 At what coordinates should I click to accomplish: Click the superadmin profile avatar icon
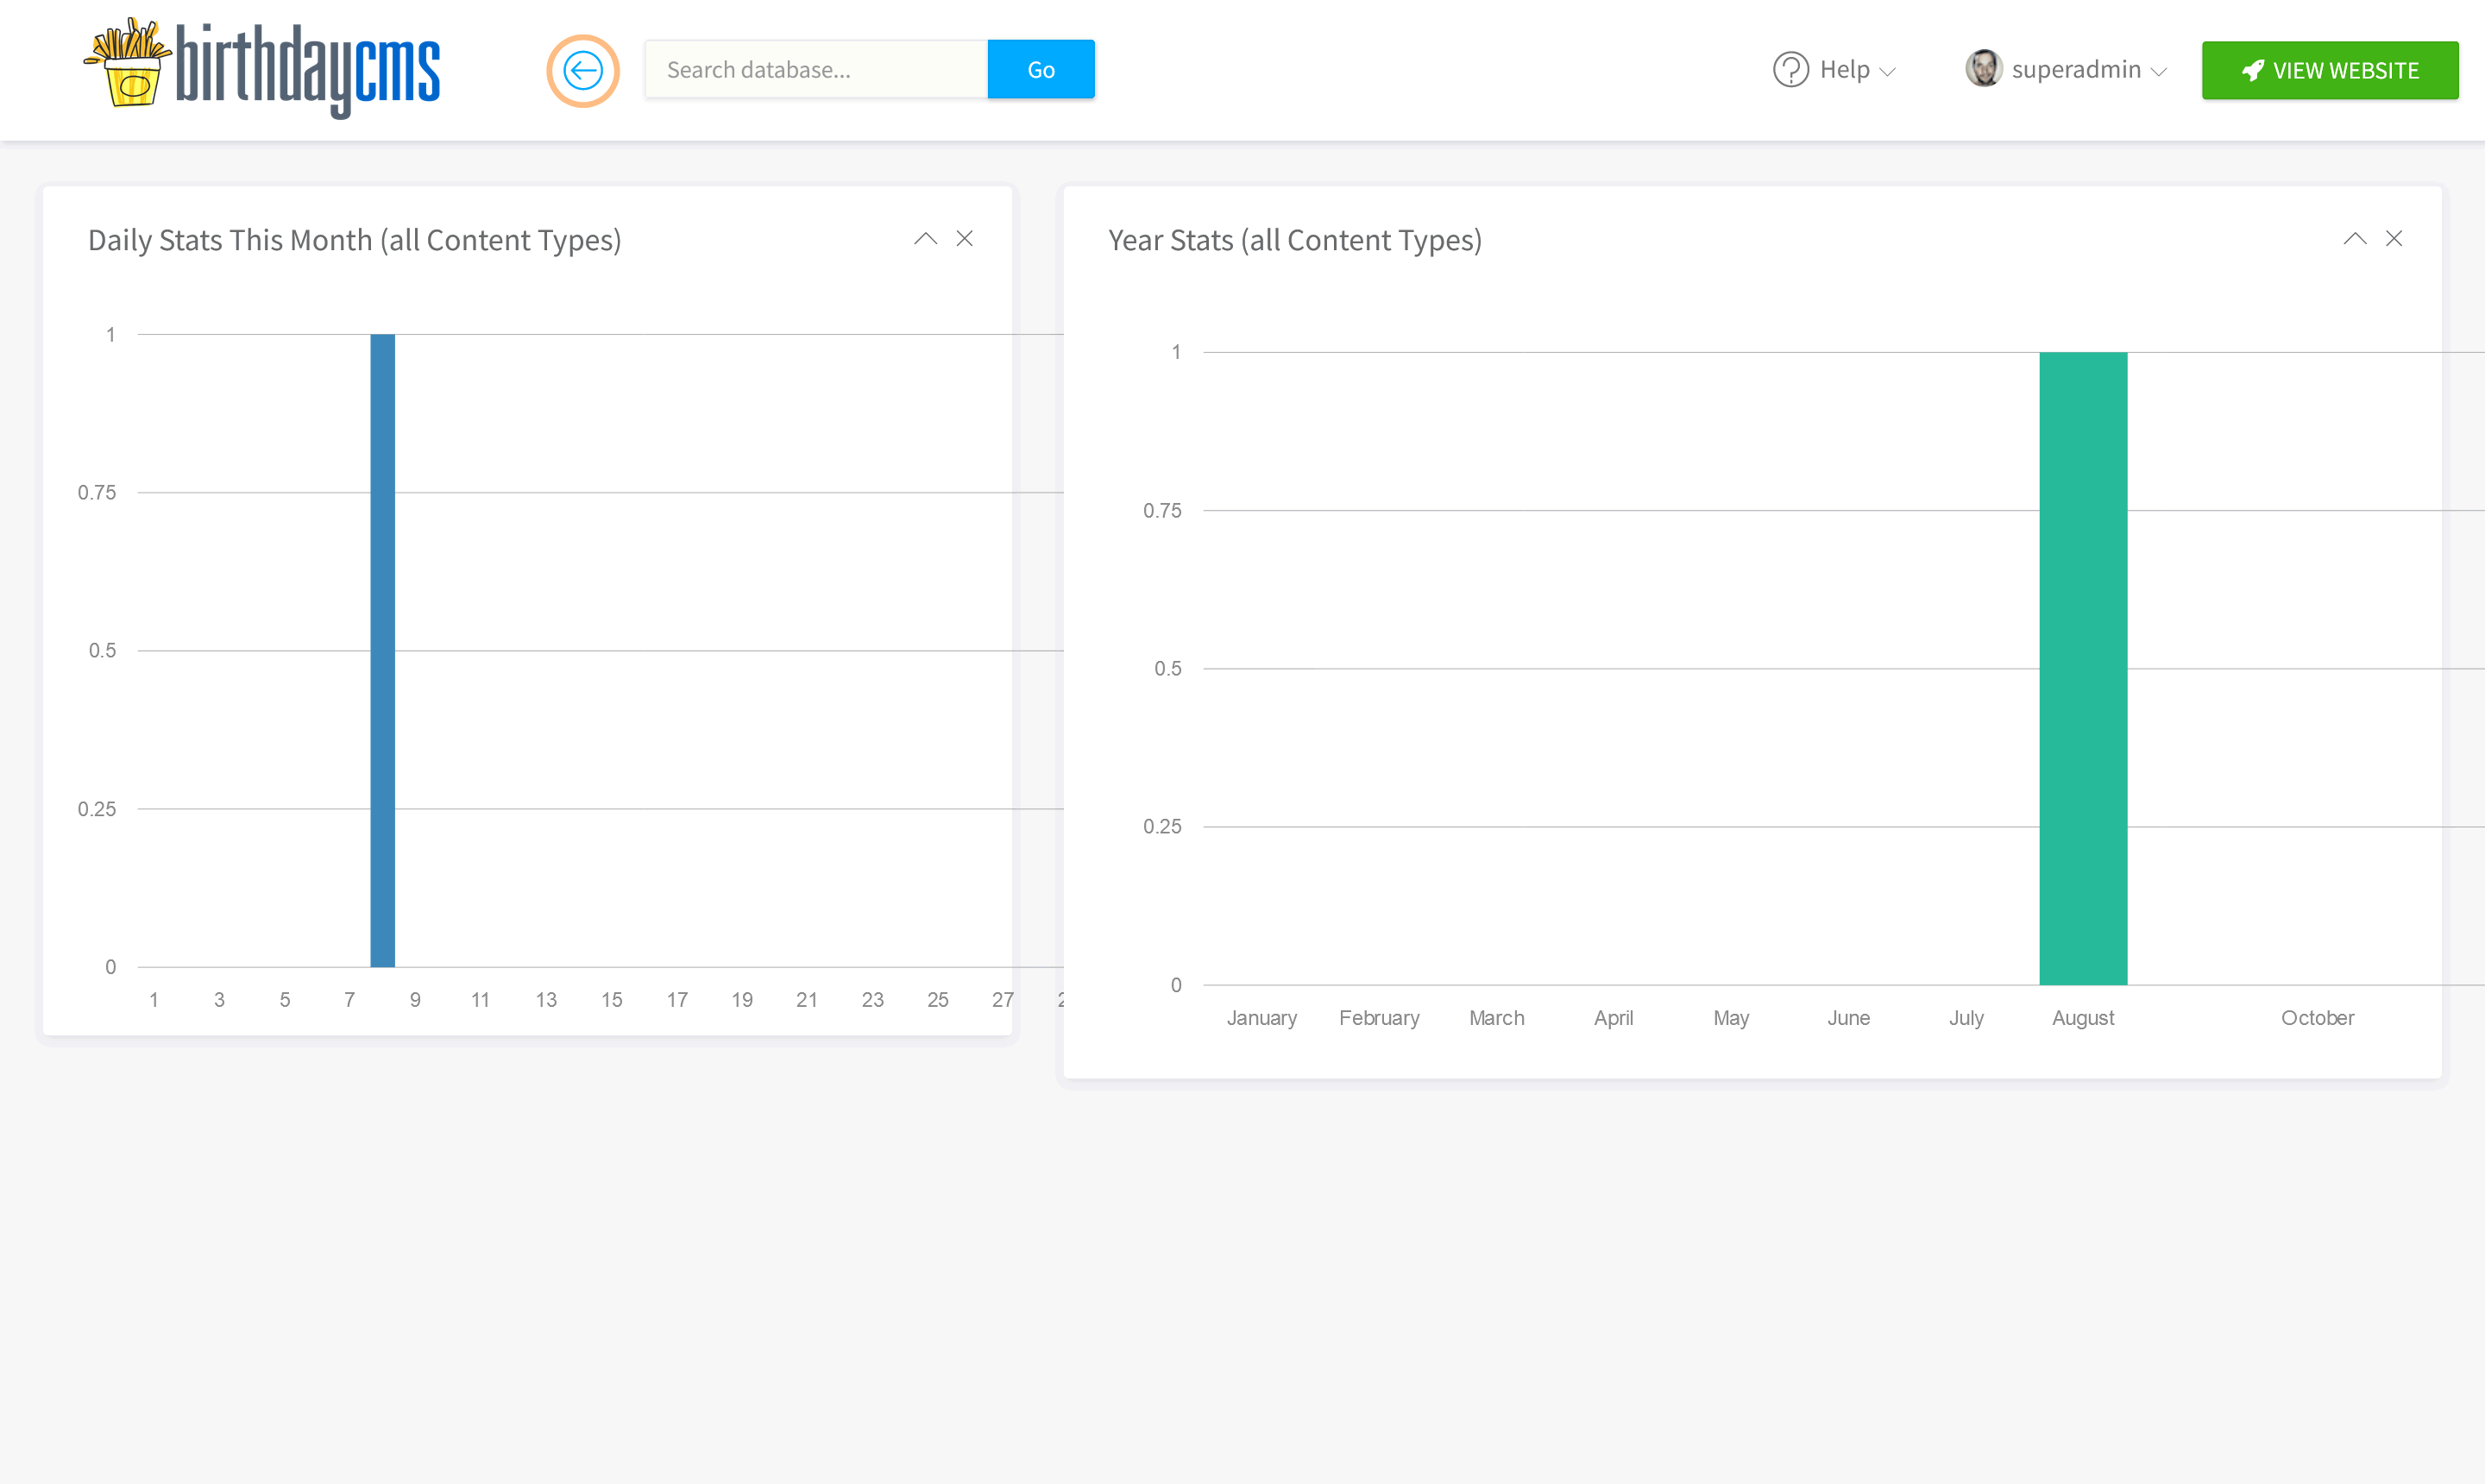(x=1982, y=71)
